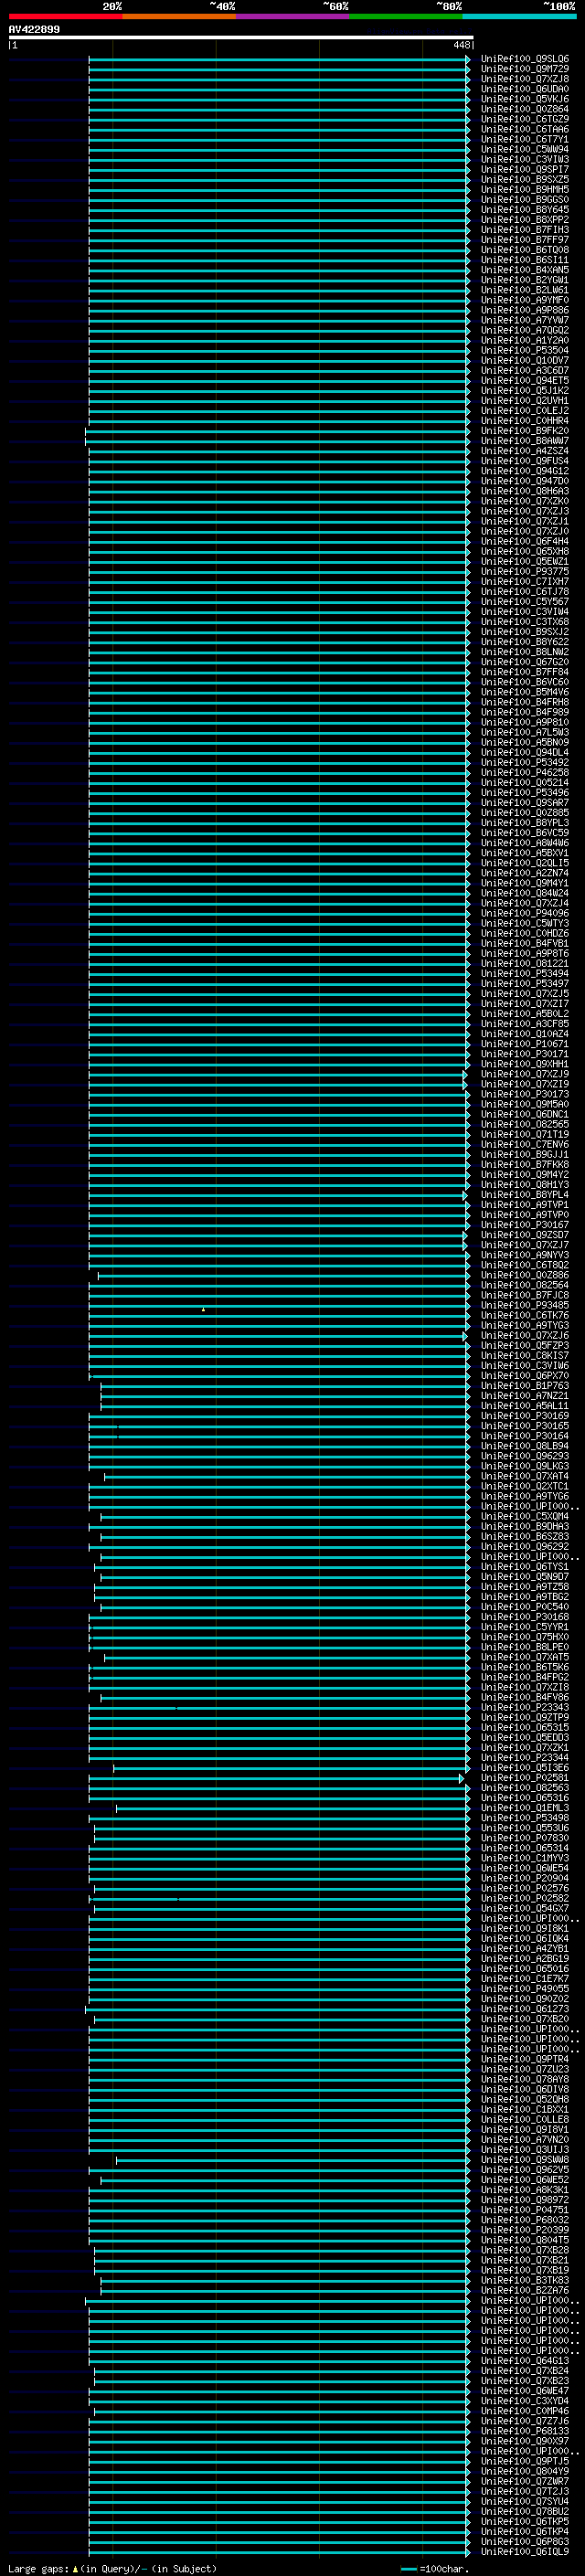Click the white query sequence ruler bar
This screenshot has width=585, height=2576.
pos(241,37)
